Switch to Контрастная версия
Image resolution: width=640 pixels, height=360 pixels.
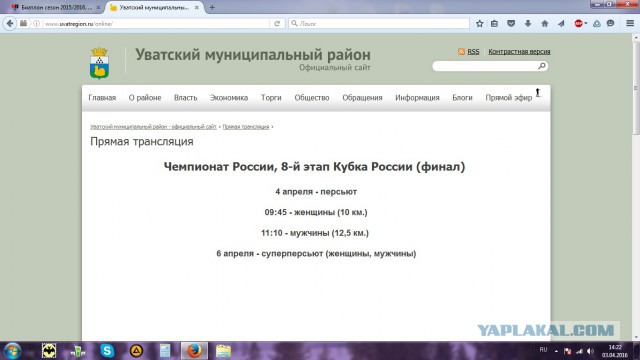point(519,51)
